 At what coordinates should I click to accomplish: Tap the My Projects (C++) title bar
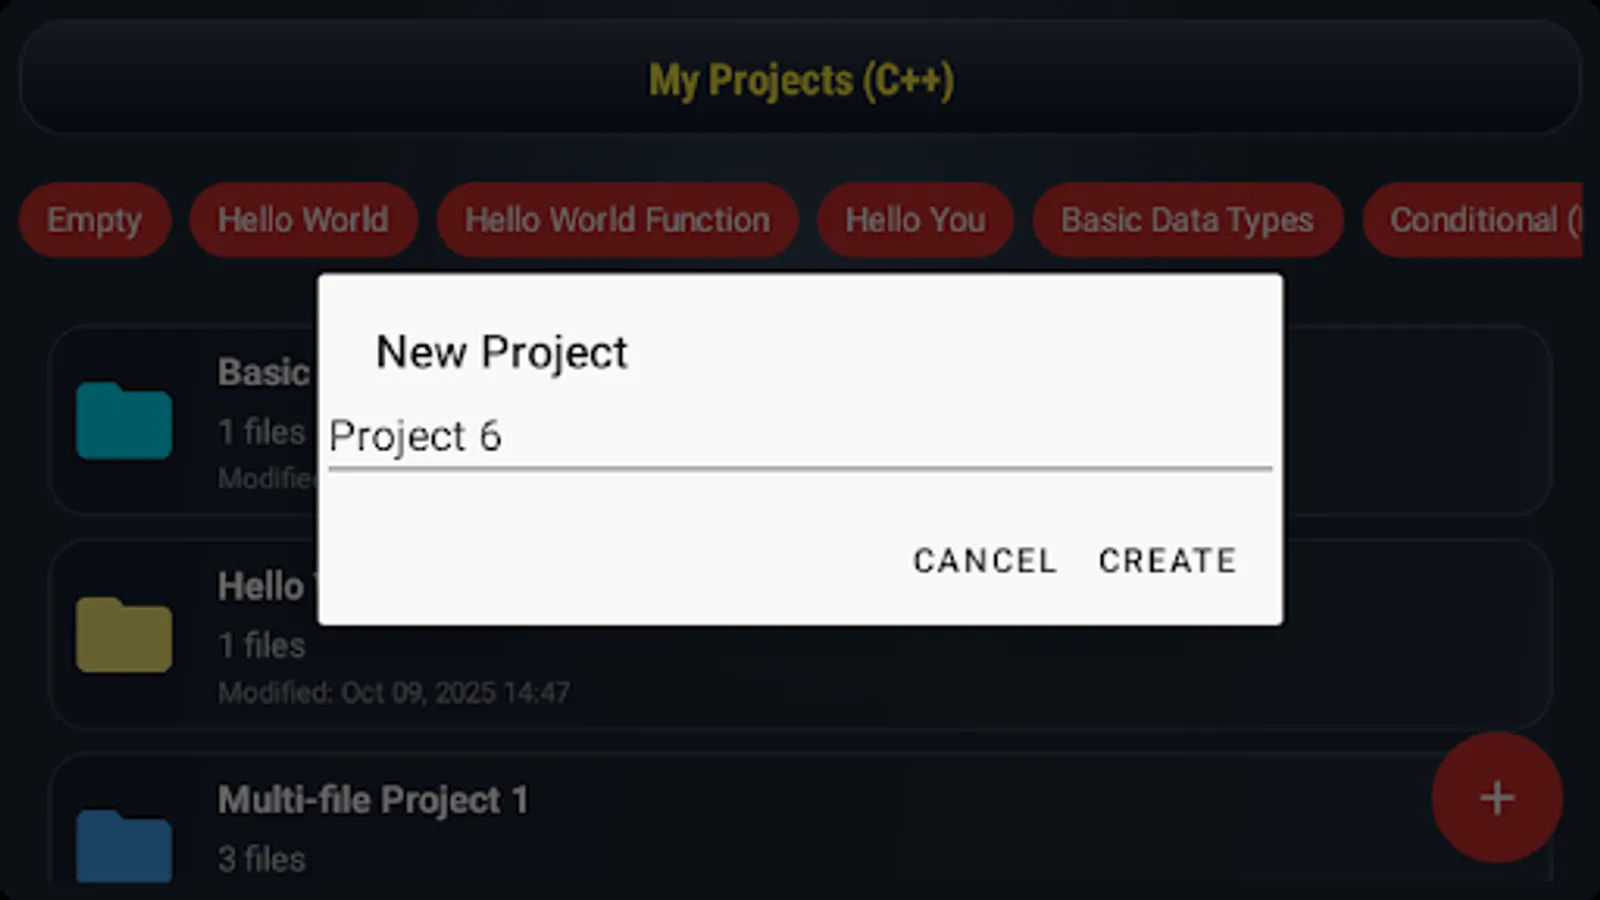[x=800, y=80]
